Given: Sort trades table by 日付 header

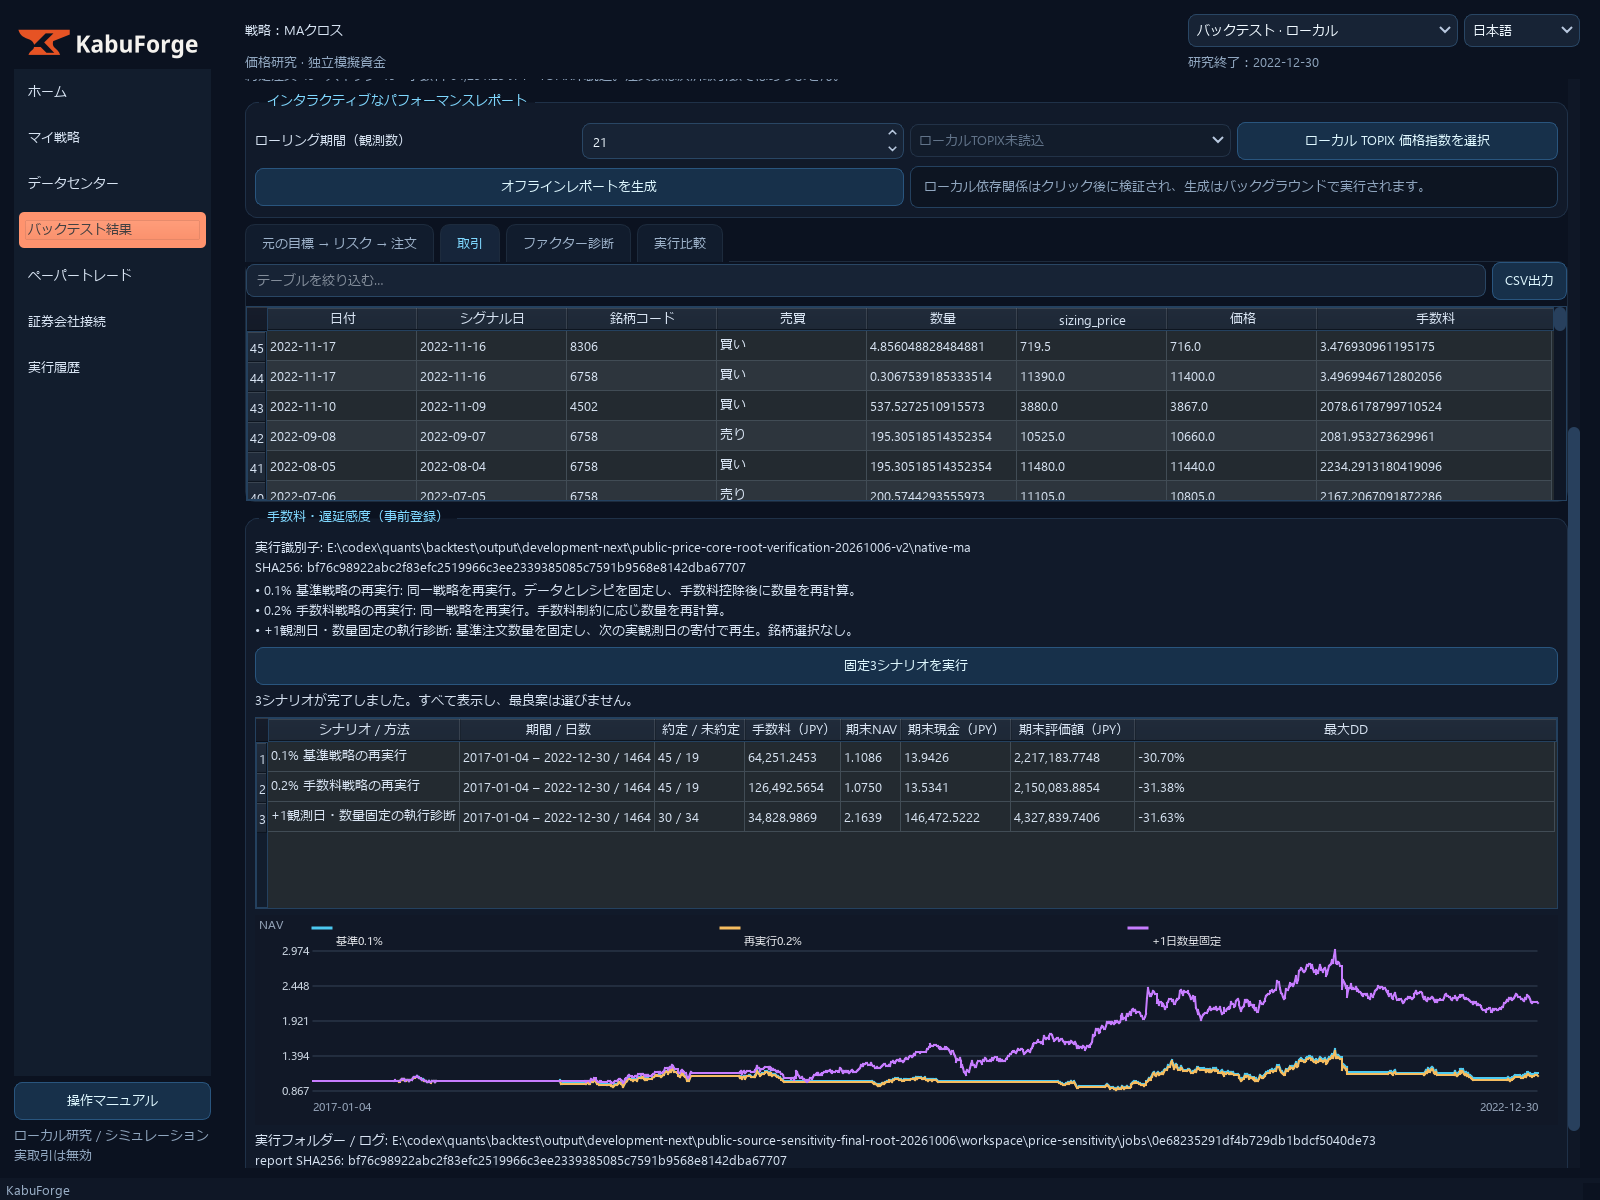Looking at the screenshot, I should [x=342, y=319].
